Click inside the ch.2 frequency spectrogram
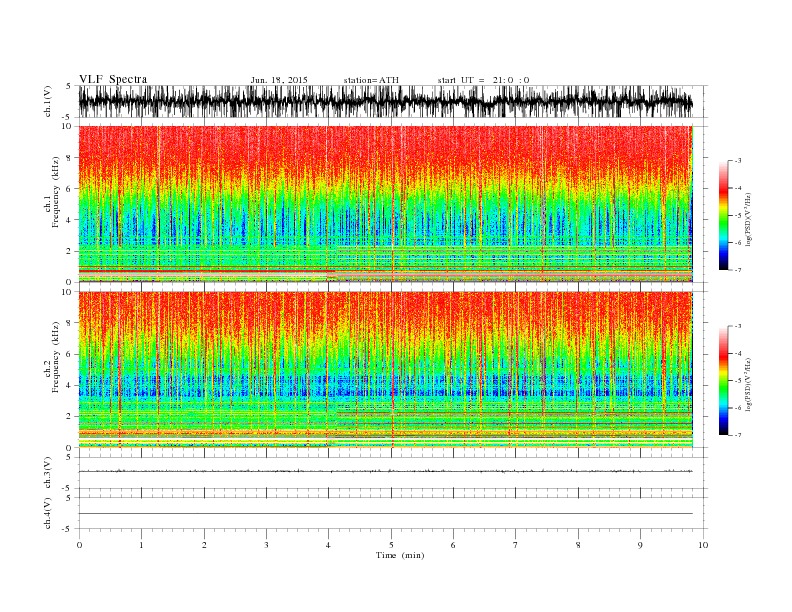The image size is (792, 612). tap(385, 369)
